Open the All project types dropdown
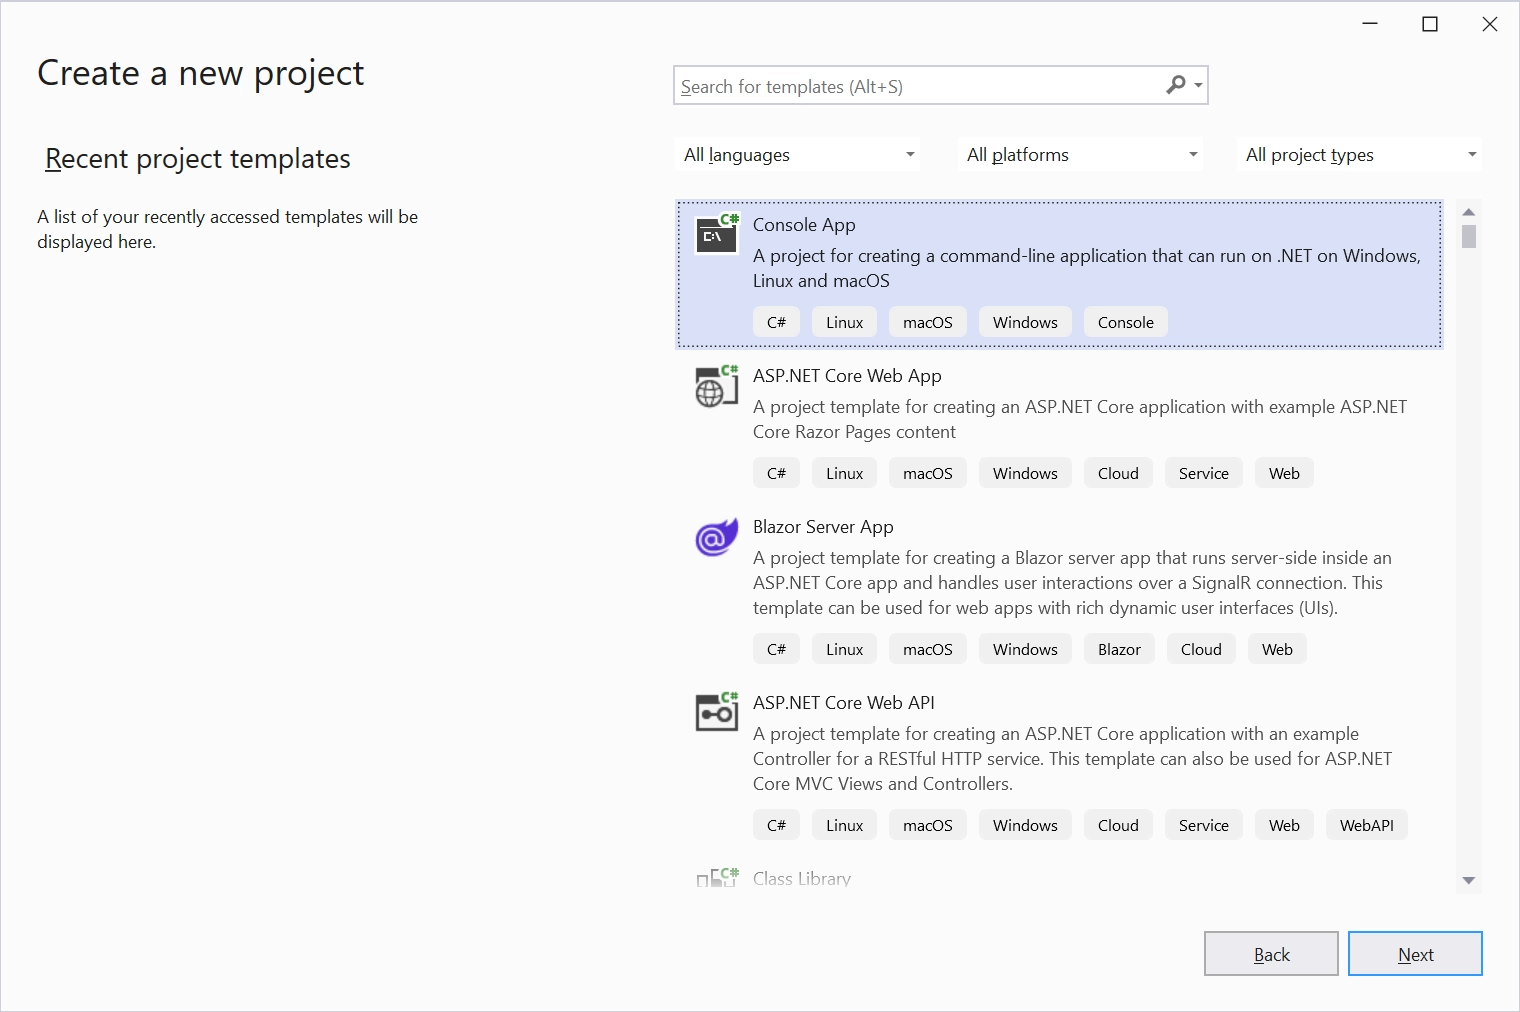The height and width of the screenshot is (1012, 1520). (x=1359, y=155)
